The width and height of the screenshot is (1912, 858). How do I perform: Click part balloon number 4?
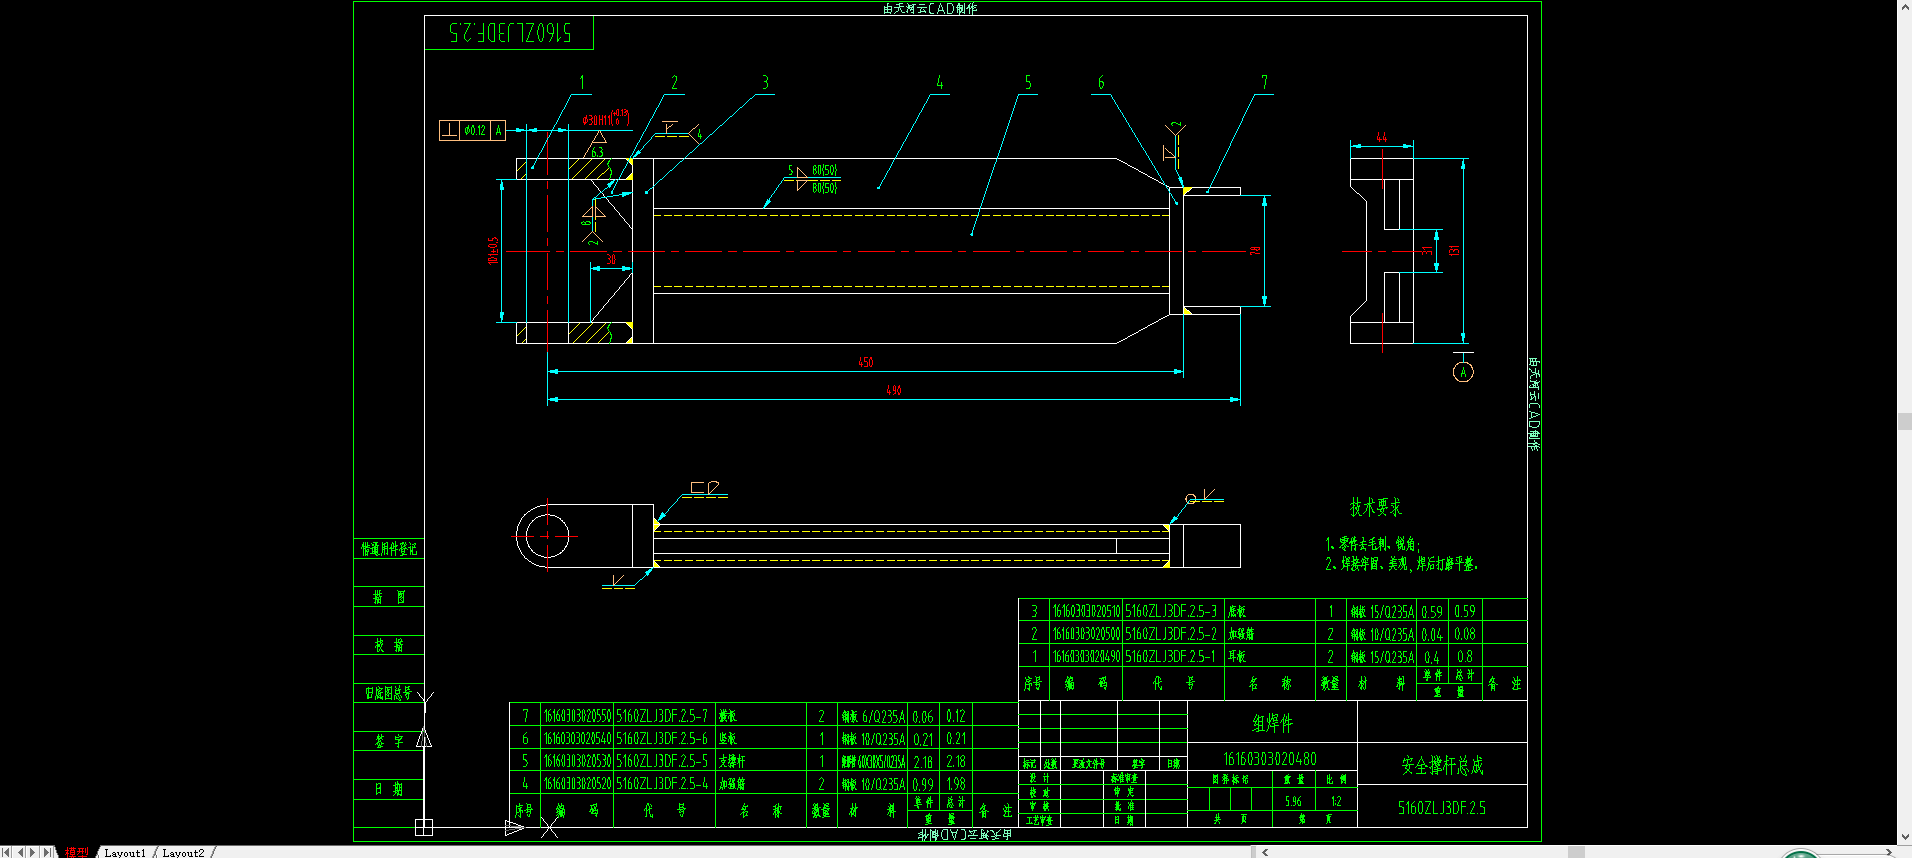(939, 83)
